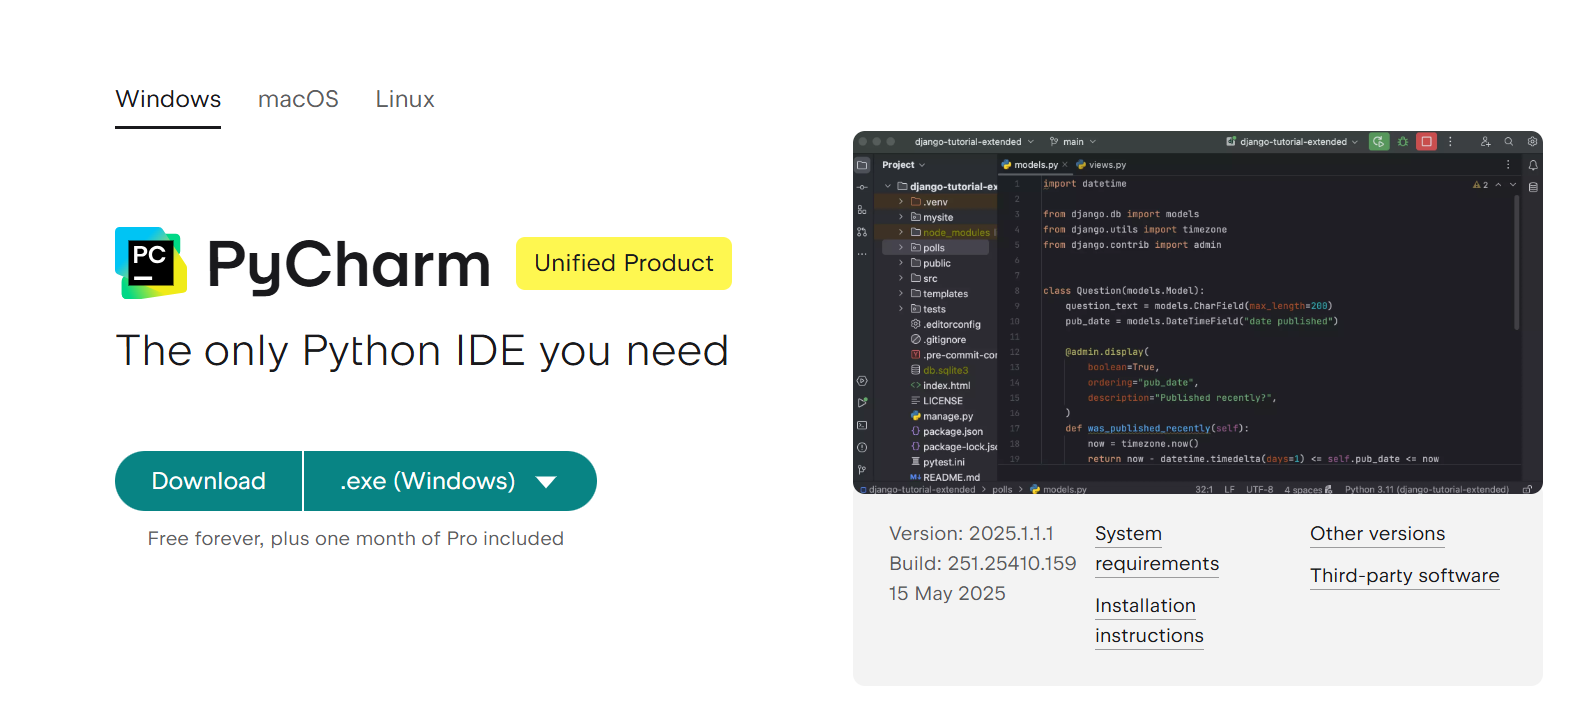
Task: Click the Python 3.11 interpreter in status bar
Action: (x=1426, y=489)
